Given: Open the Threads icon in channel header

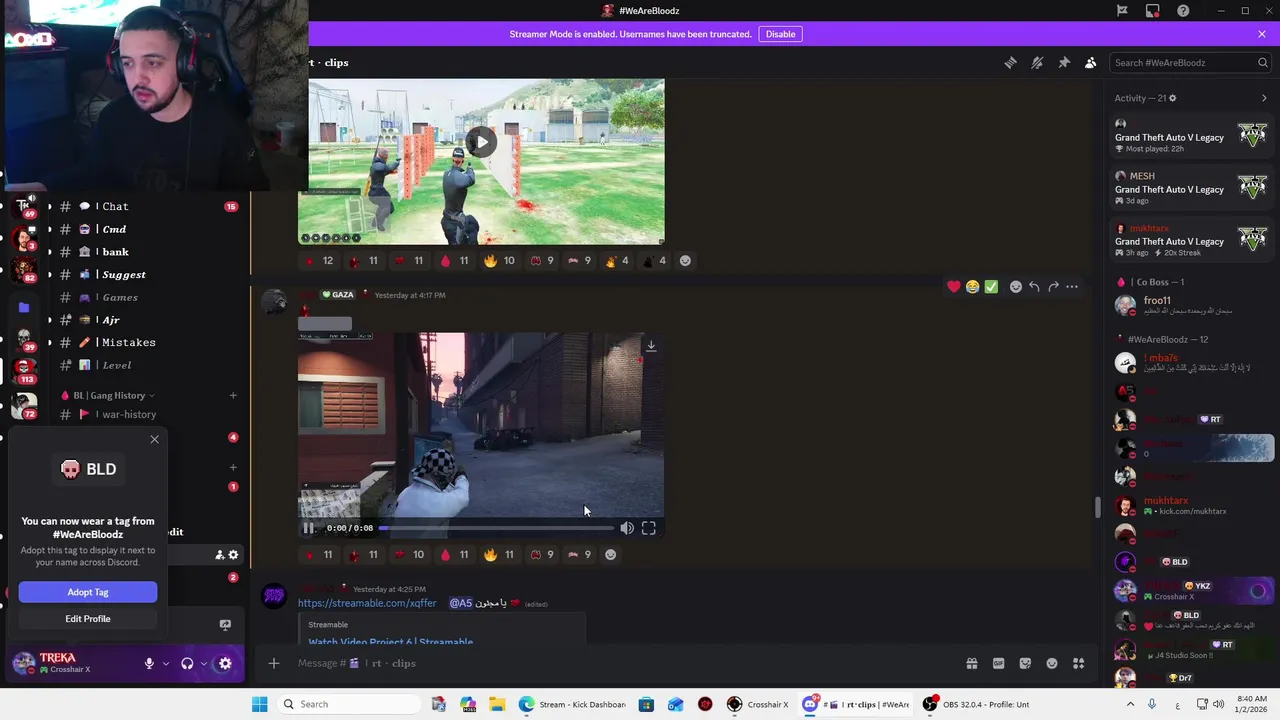Looking at the screenshot, I should pyautogui.click(x=1010, y=62).
